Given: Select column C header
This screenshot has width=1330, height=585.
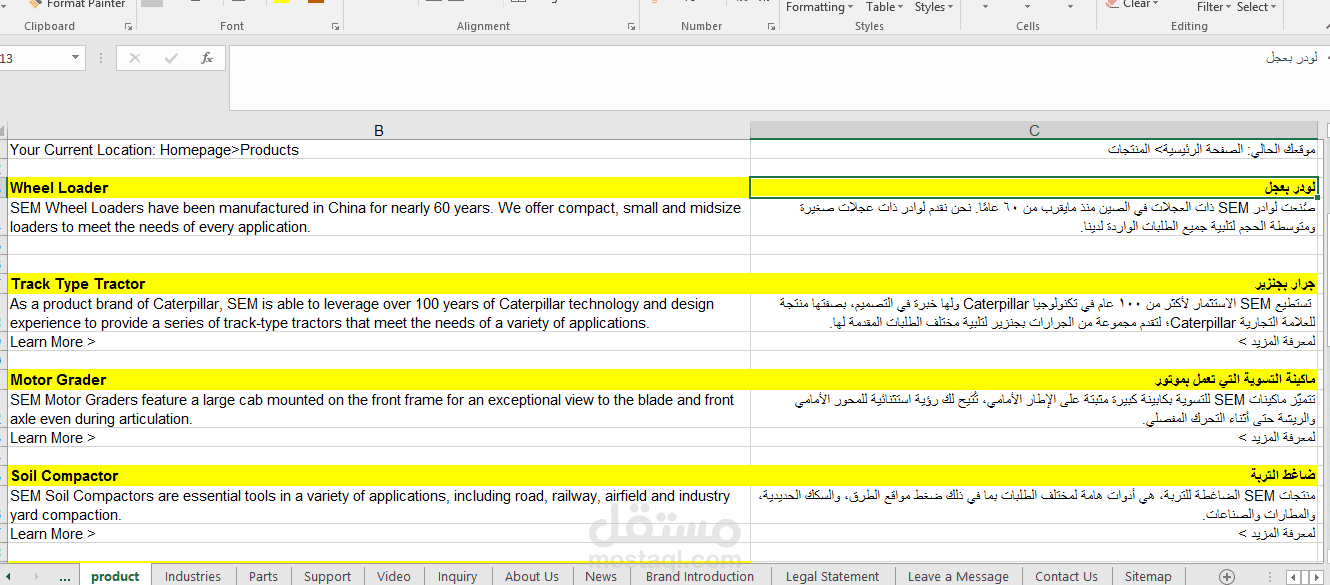Looking at the screenshot, I should (1034, 130).
